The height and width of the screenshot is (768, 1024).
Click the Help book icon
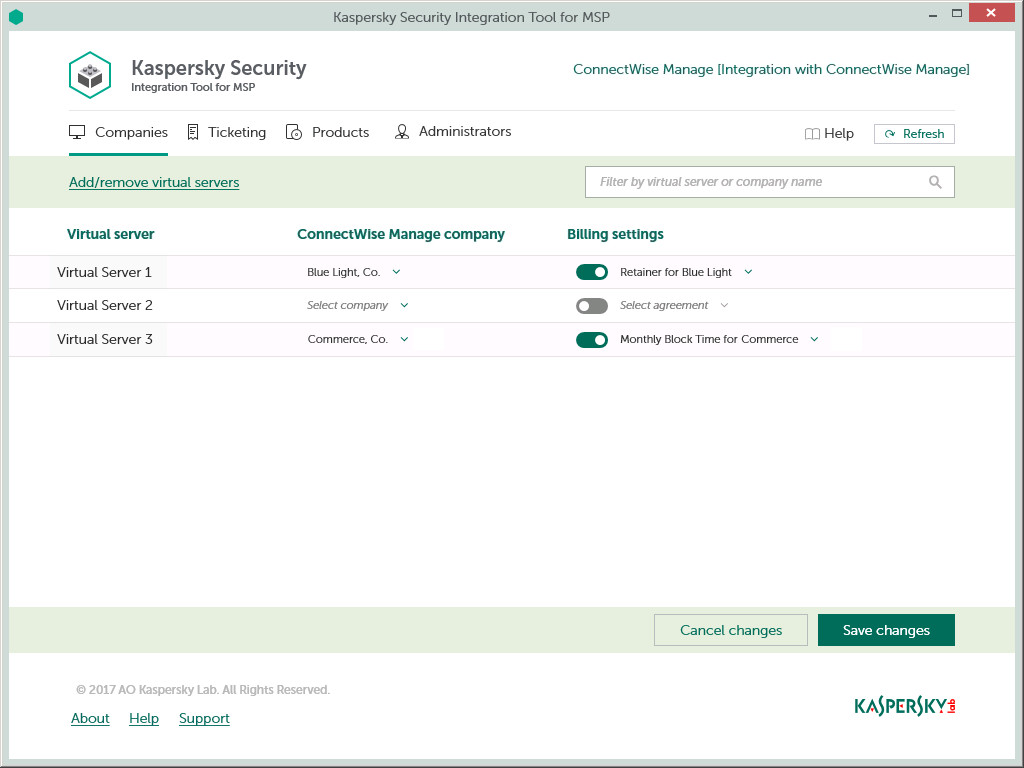point(812,132)
